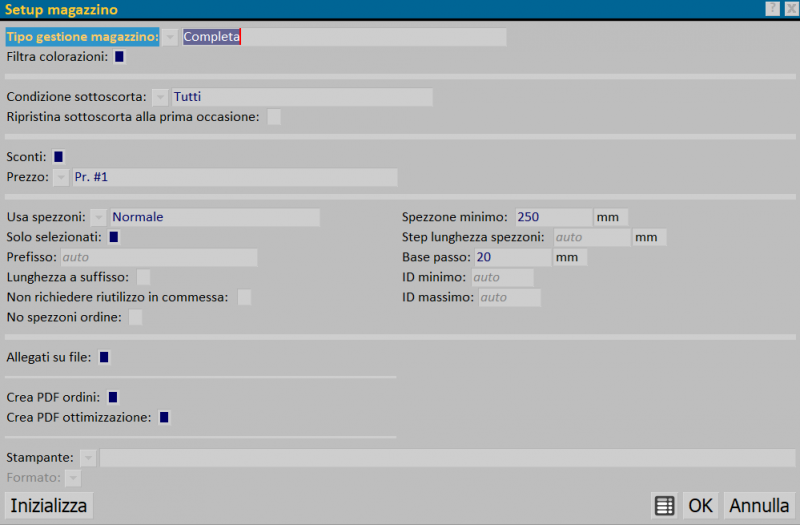Click the Spezzone minimo value field
Image resolution: width=800 pixels, height=525 pixels.
coord(552,217)
